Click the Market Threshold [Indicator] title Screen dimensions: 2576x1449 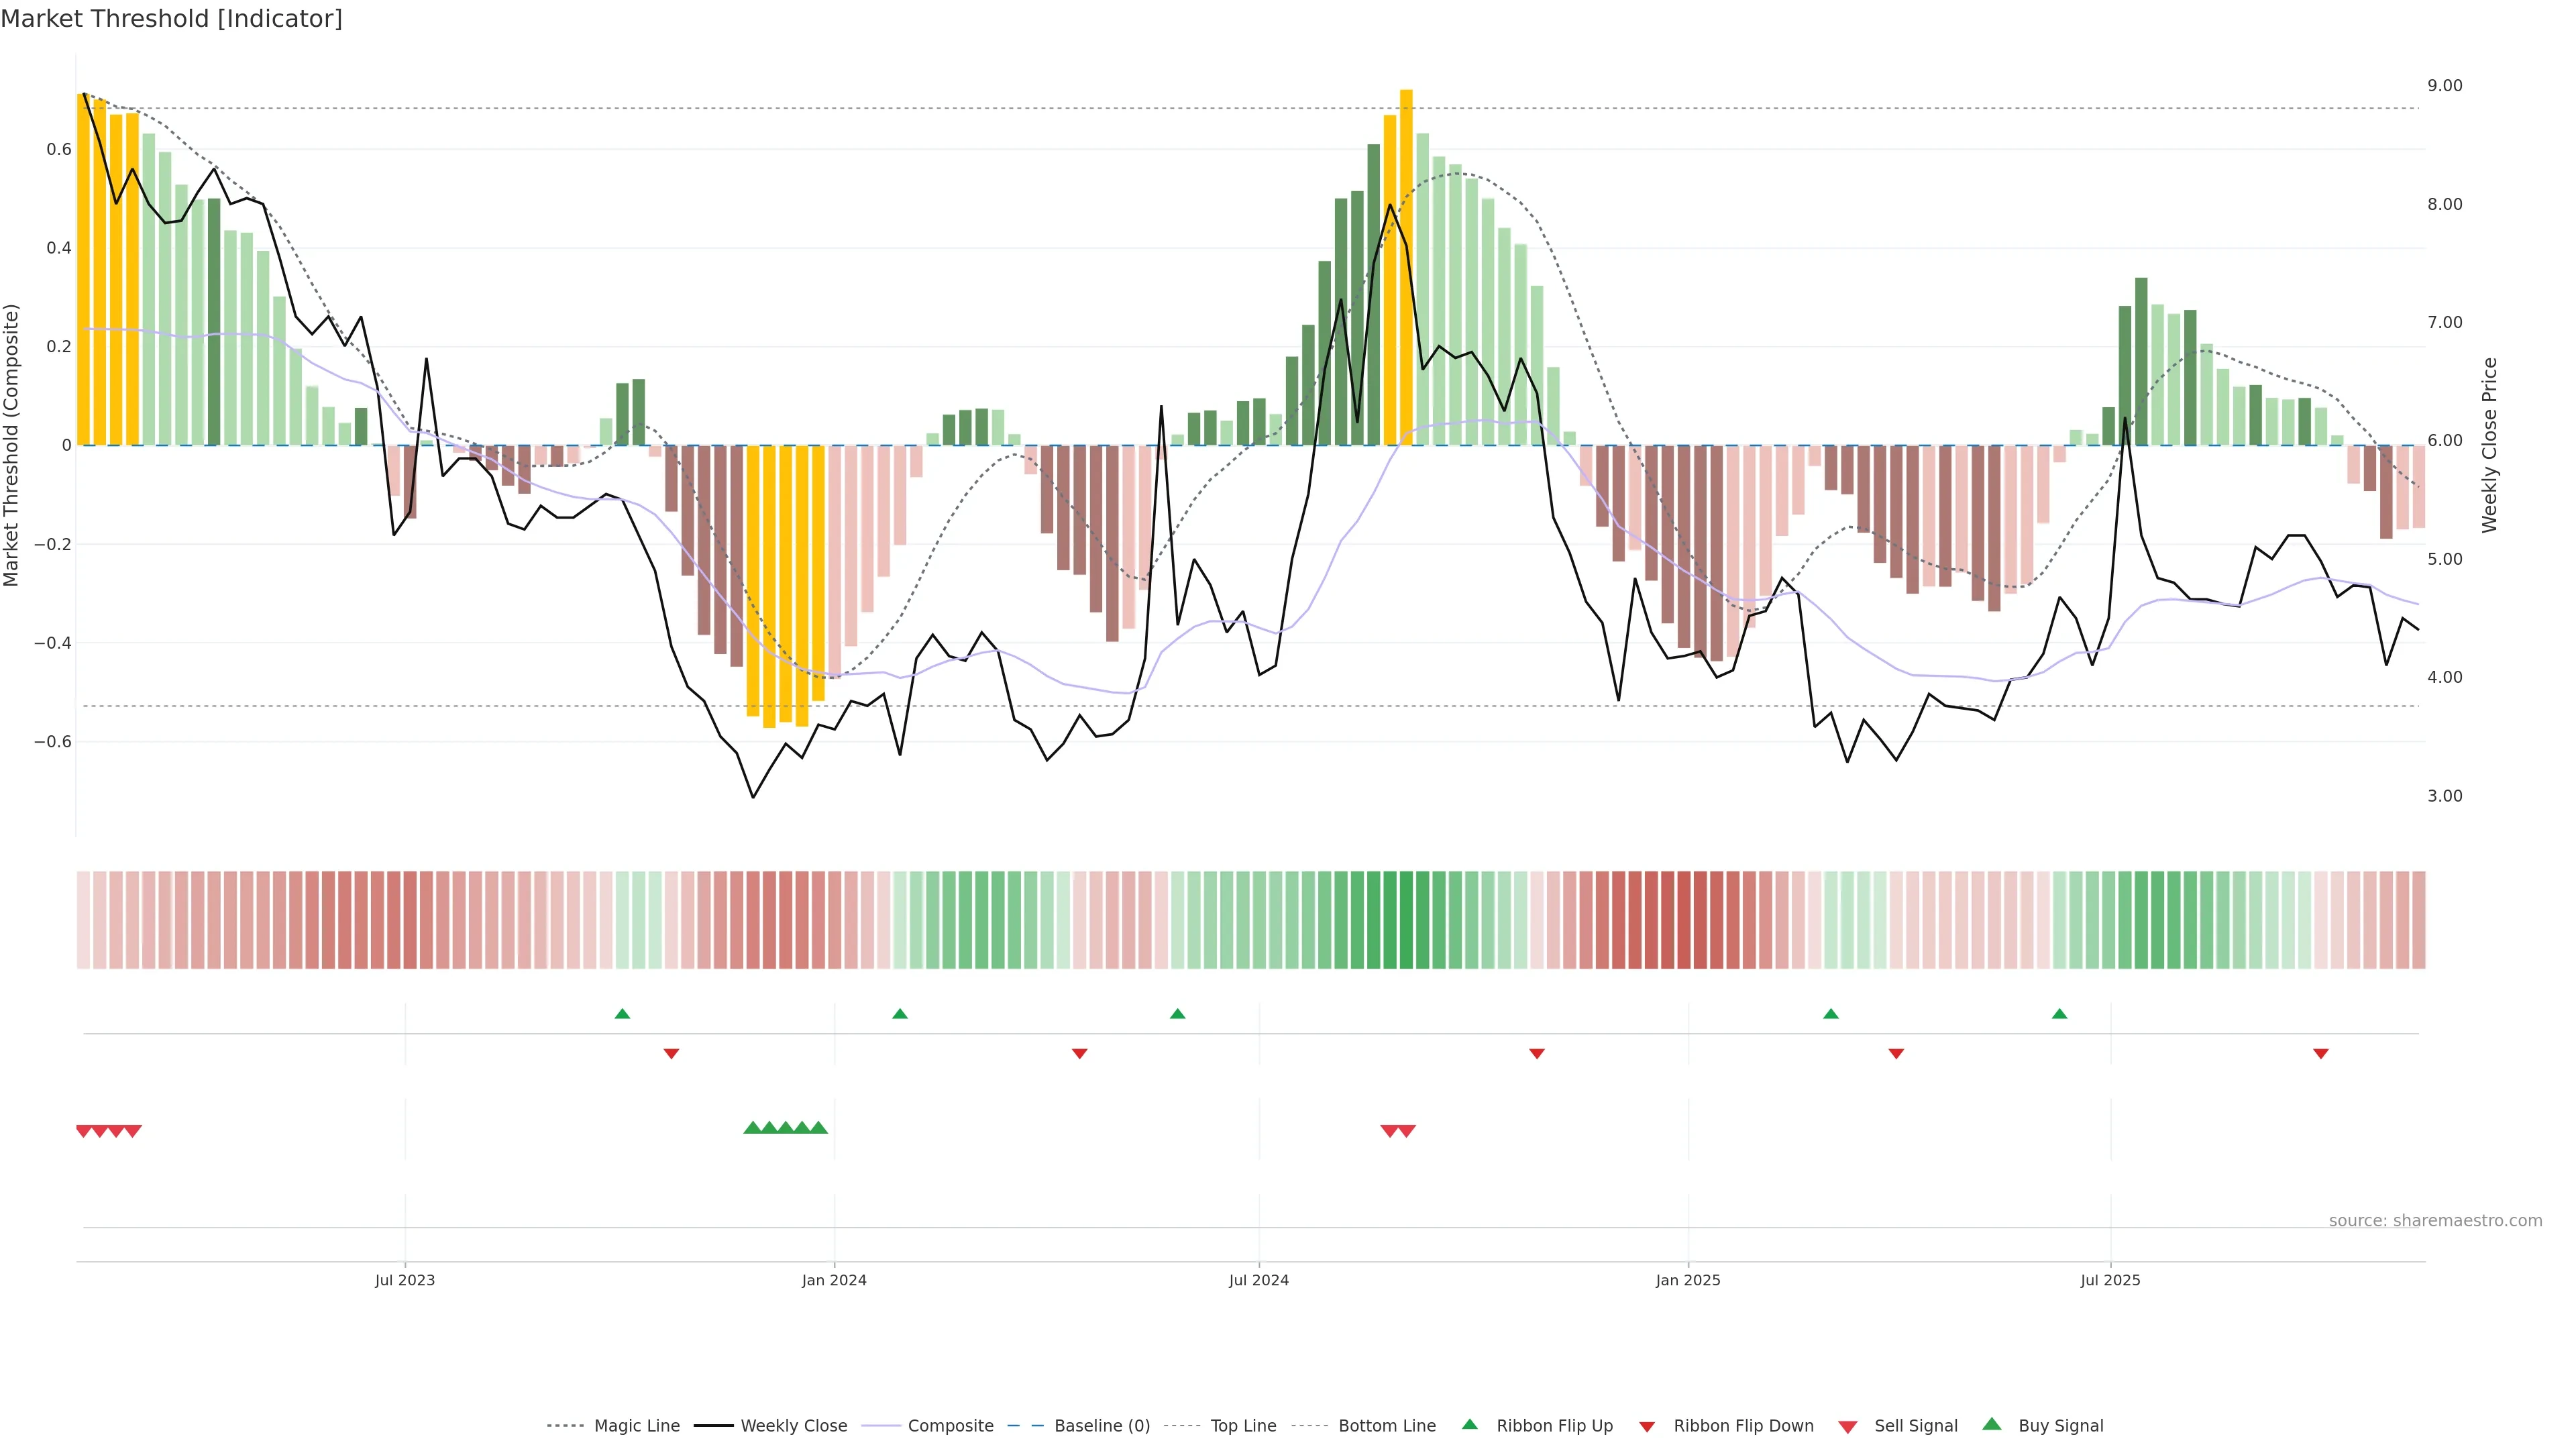(x=171, y=19)
